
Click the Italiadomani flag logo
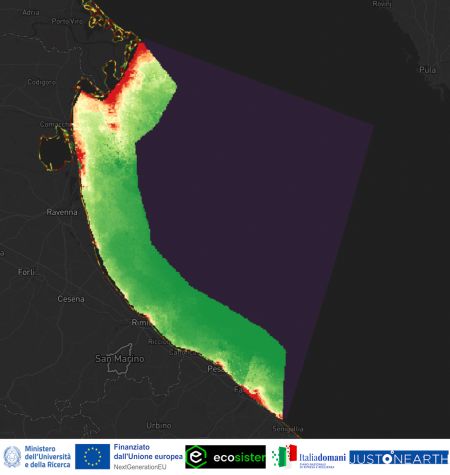284,456
